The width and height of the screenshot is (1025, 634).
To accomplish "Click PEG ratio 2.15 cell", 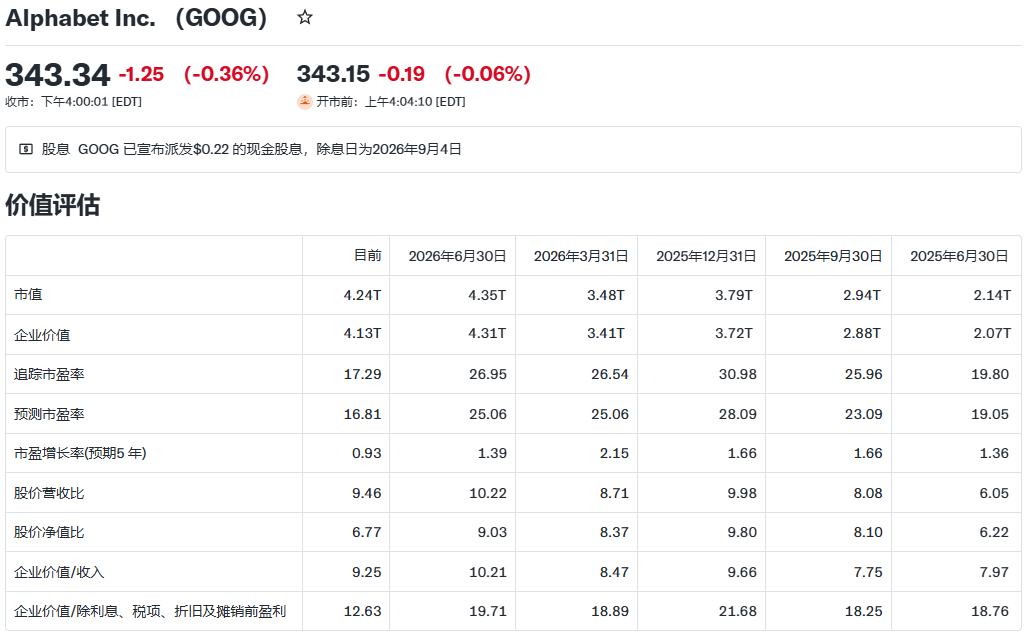I will pyautogui.click(x=614, y=454).
